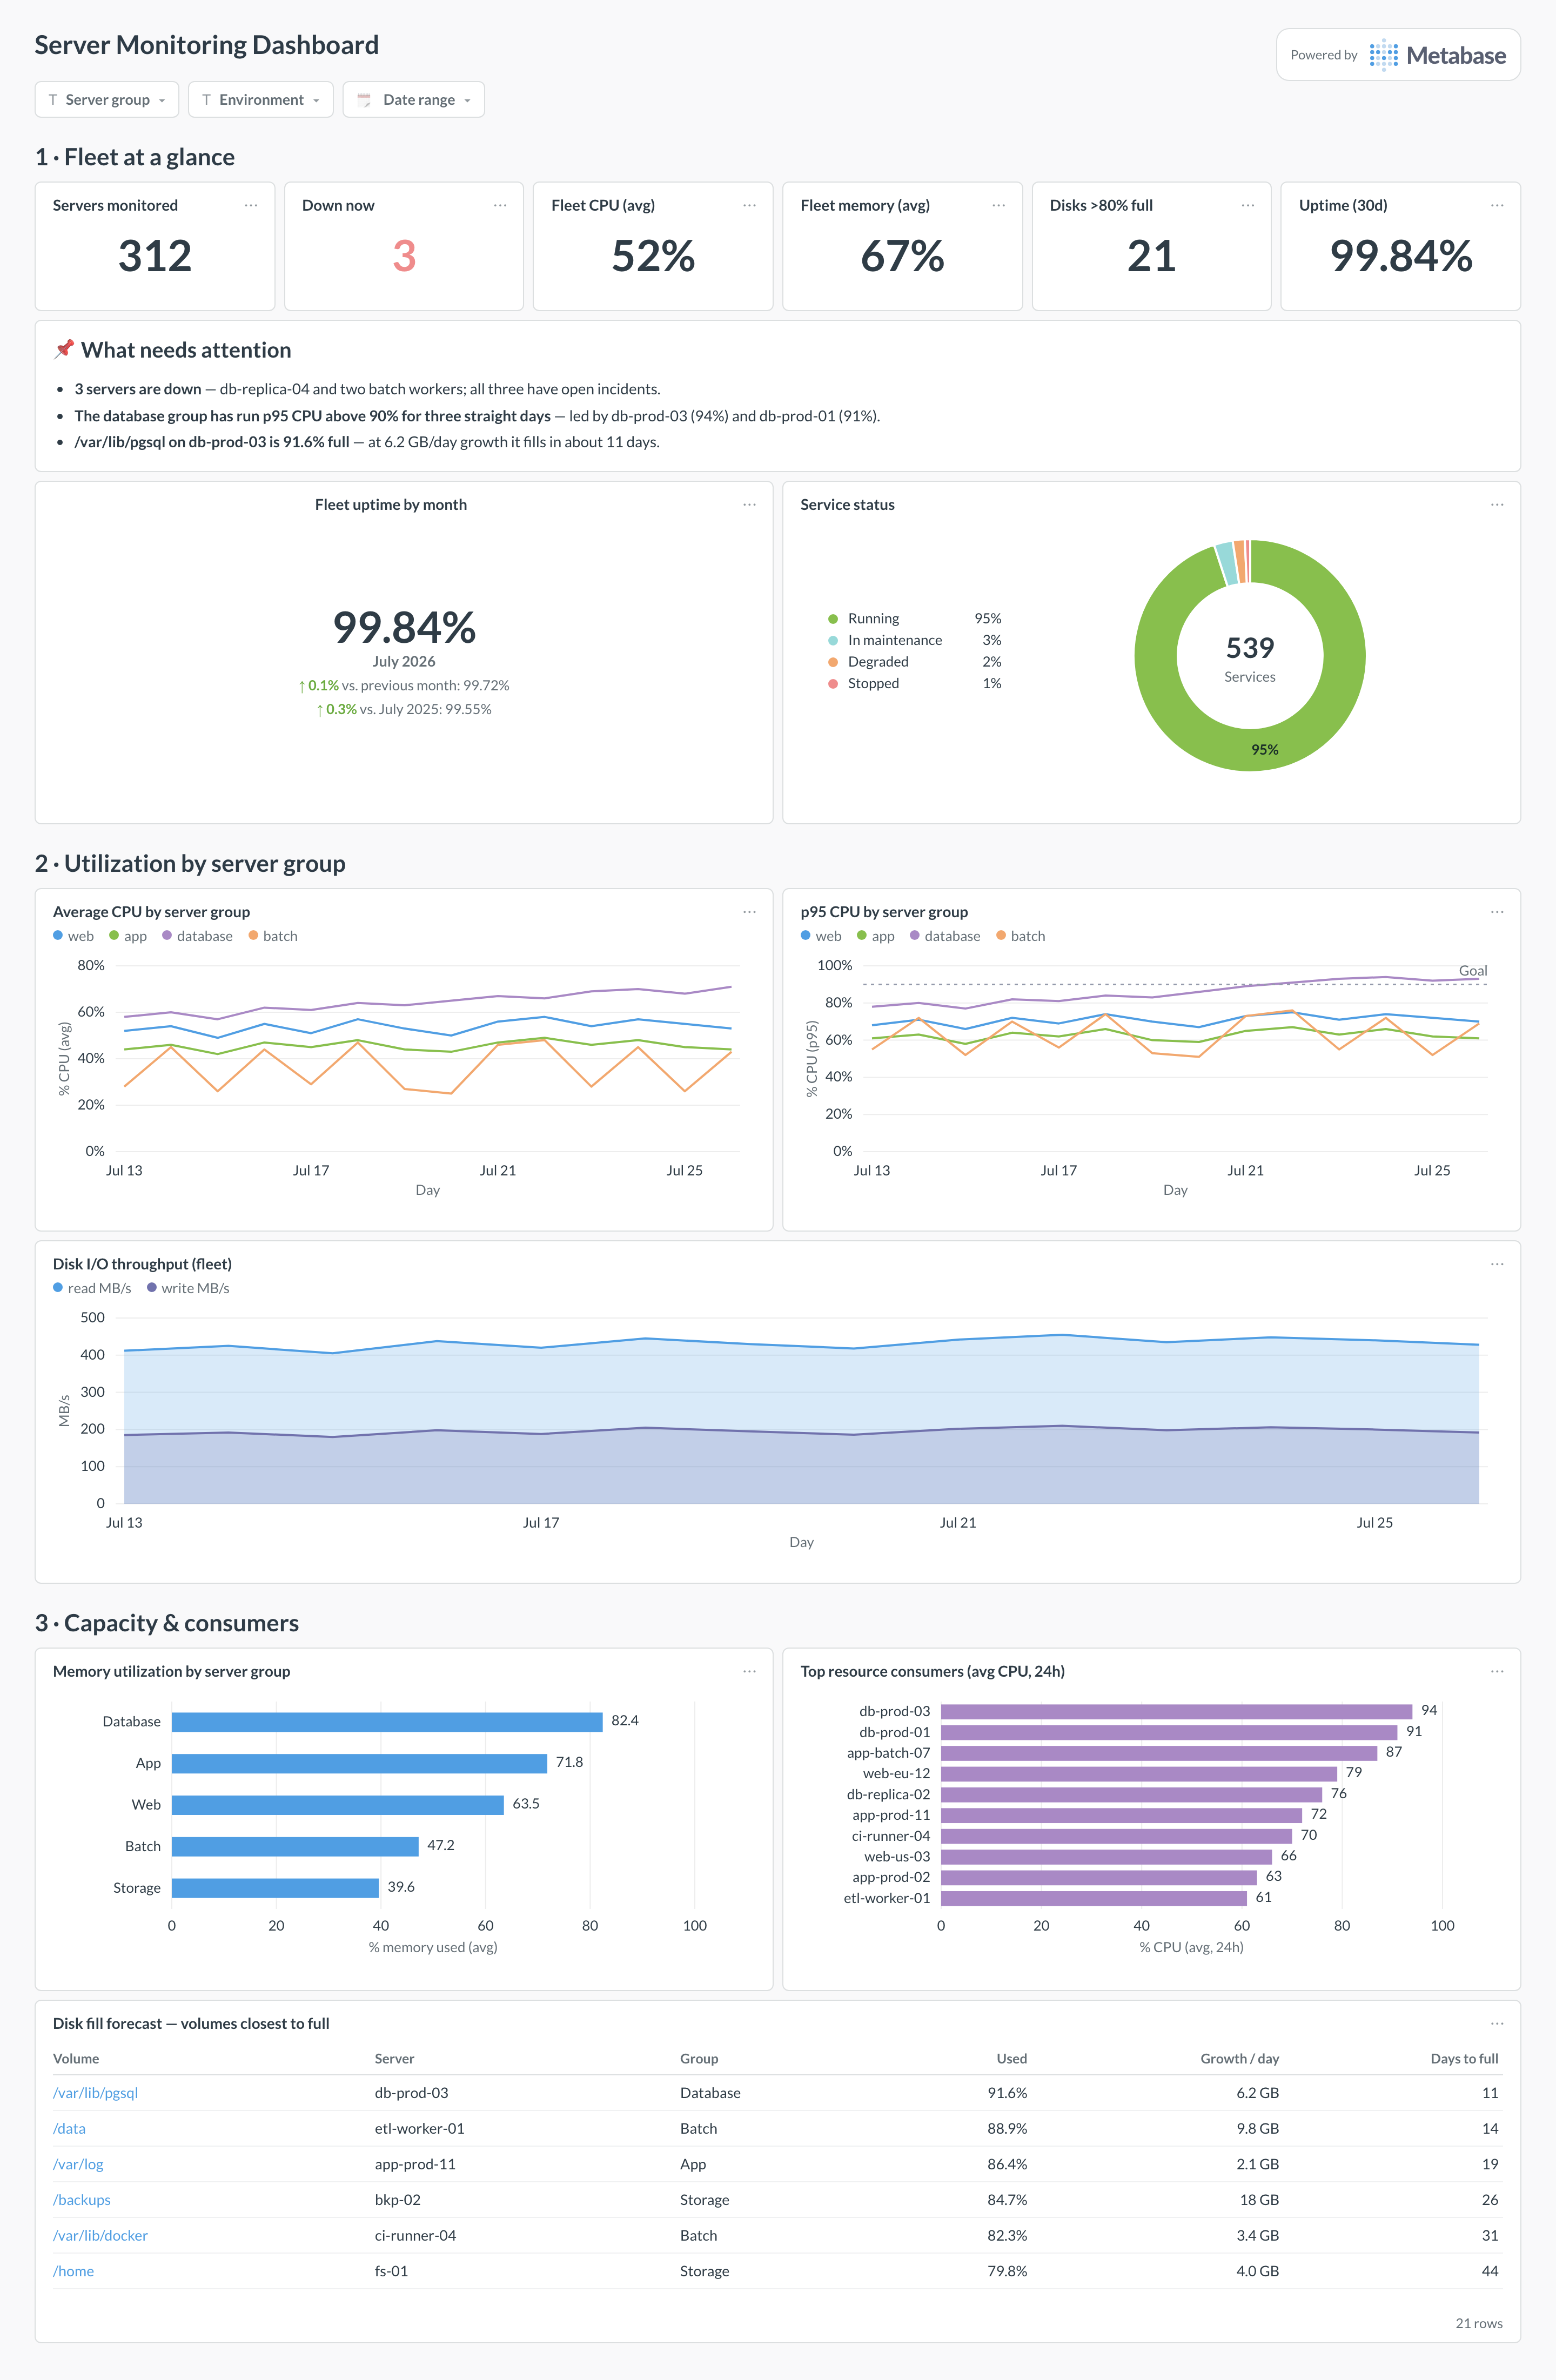Click the Goal line label in p95 CPU chart
This screenshot has width=1556, height=2380.
[1472, 970]
